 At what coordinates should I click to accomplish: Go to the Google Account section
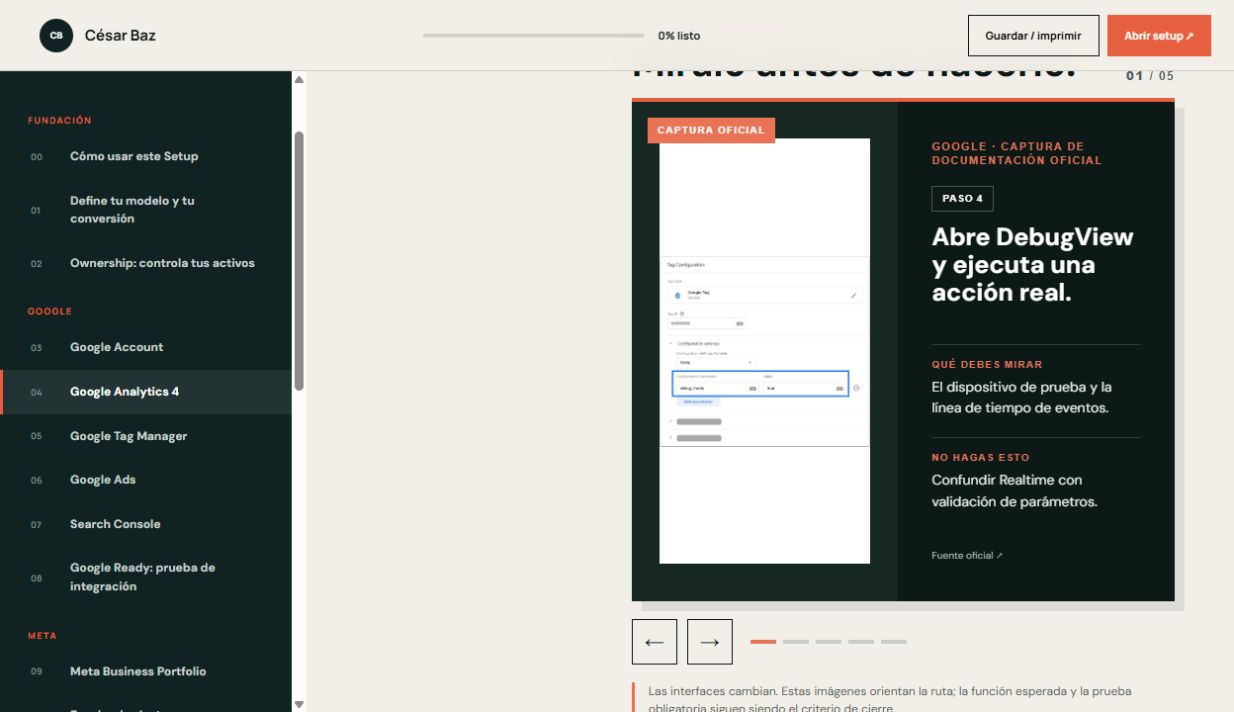coord(146,347)
